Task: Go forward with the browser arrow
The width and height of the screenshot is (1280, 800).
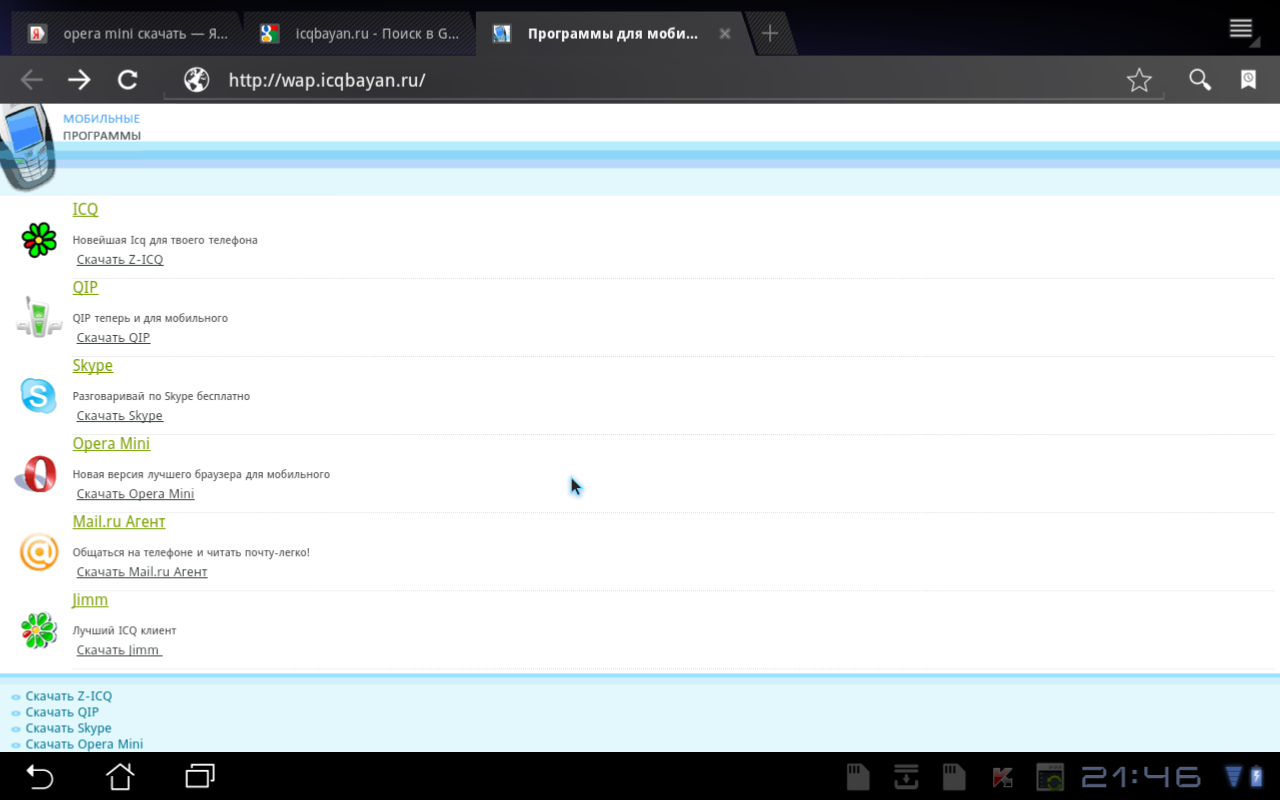Action: pos(79,80)
